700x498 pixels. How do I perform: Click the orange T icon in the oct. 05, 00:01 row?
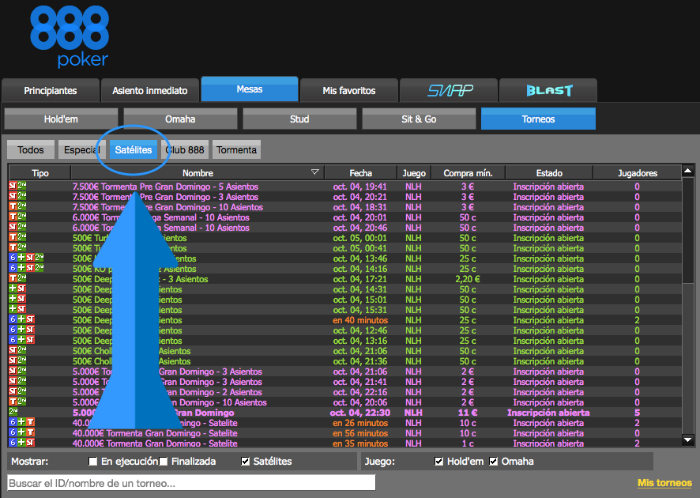tap(13, 238)
